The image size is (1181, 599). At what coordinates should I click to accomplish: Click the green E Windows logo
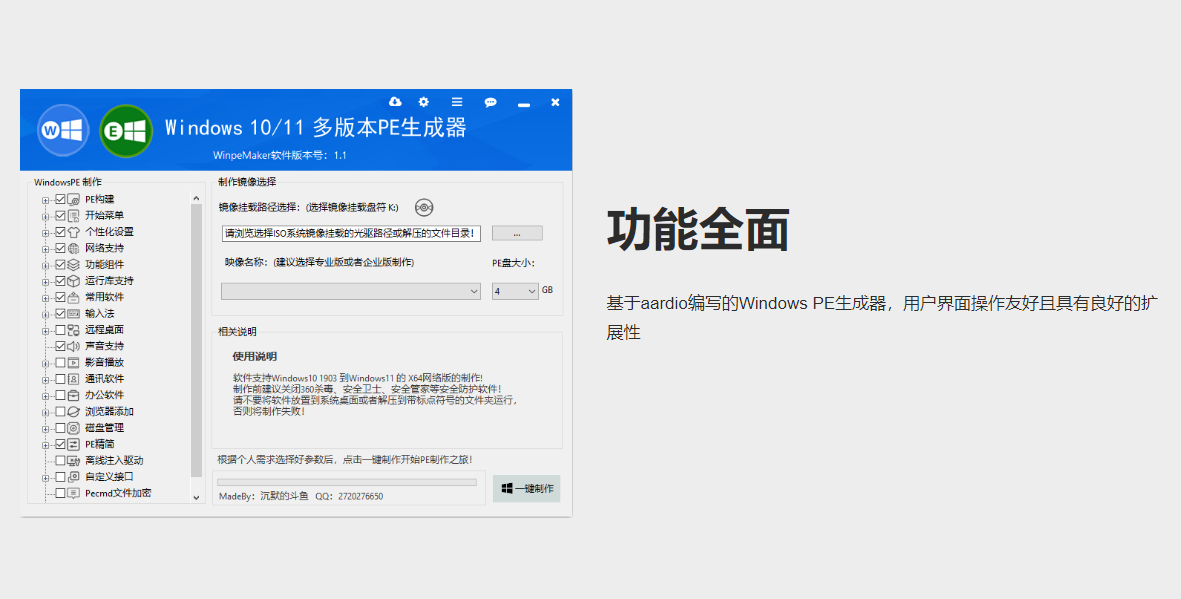click(x=126, y=131)
